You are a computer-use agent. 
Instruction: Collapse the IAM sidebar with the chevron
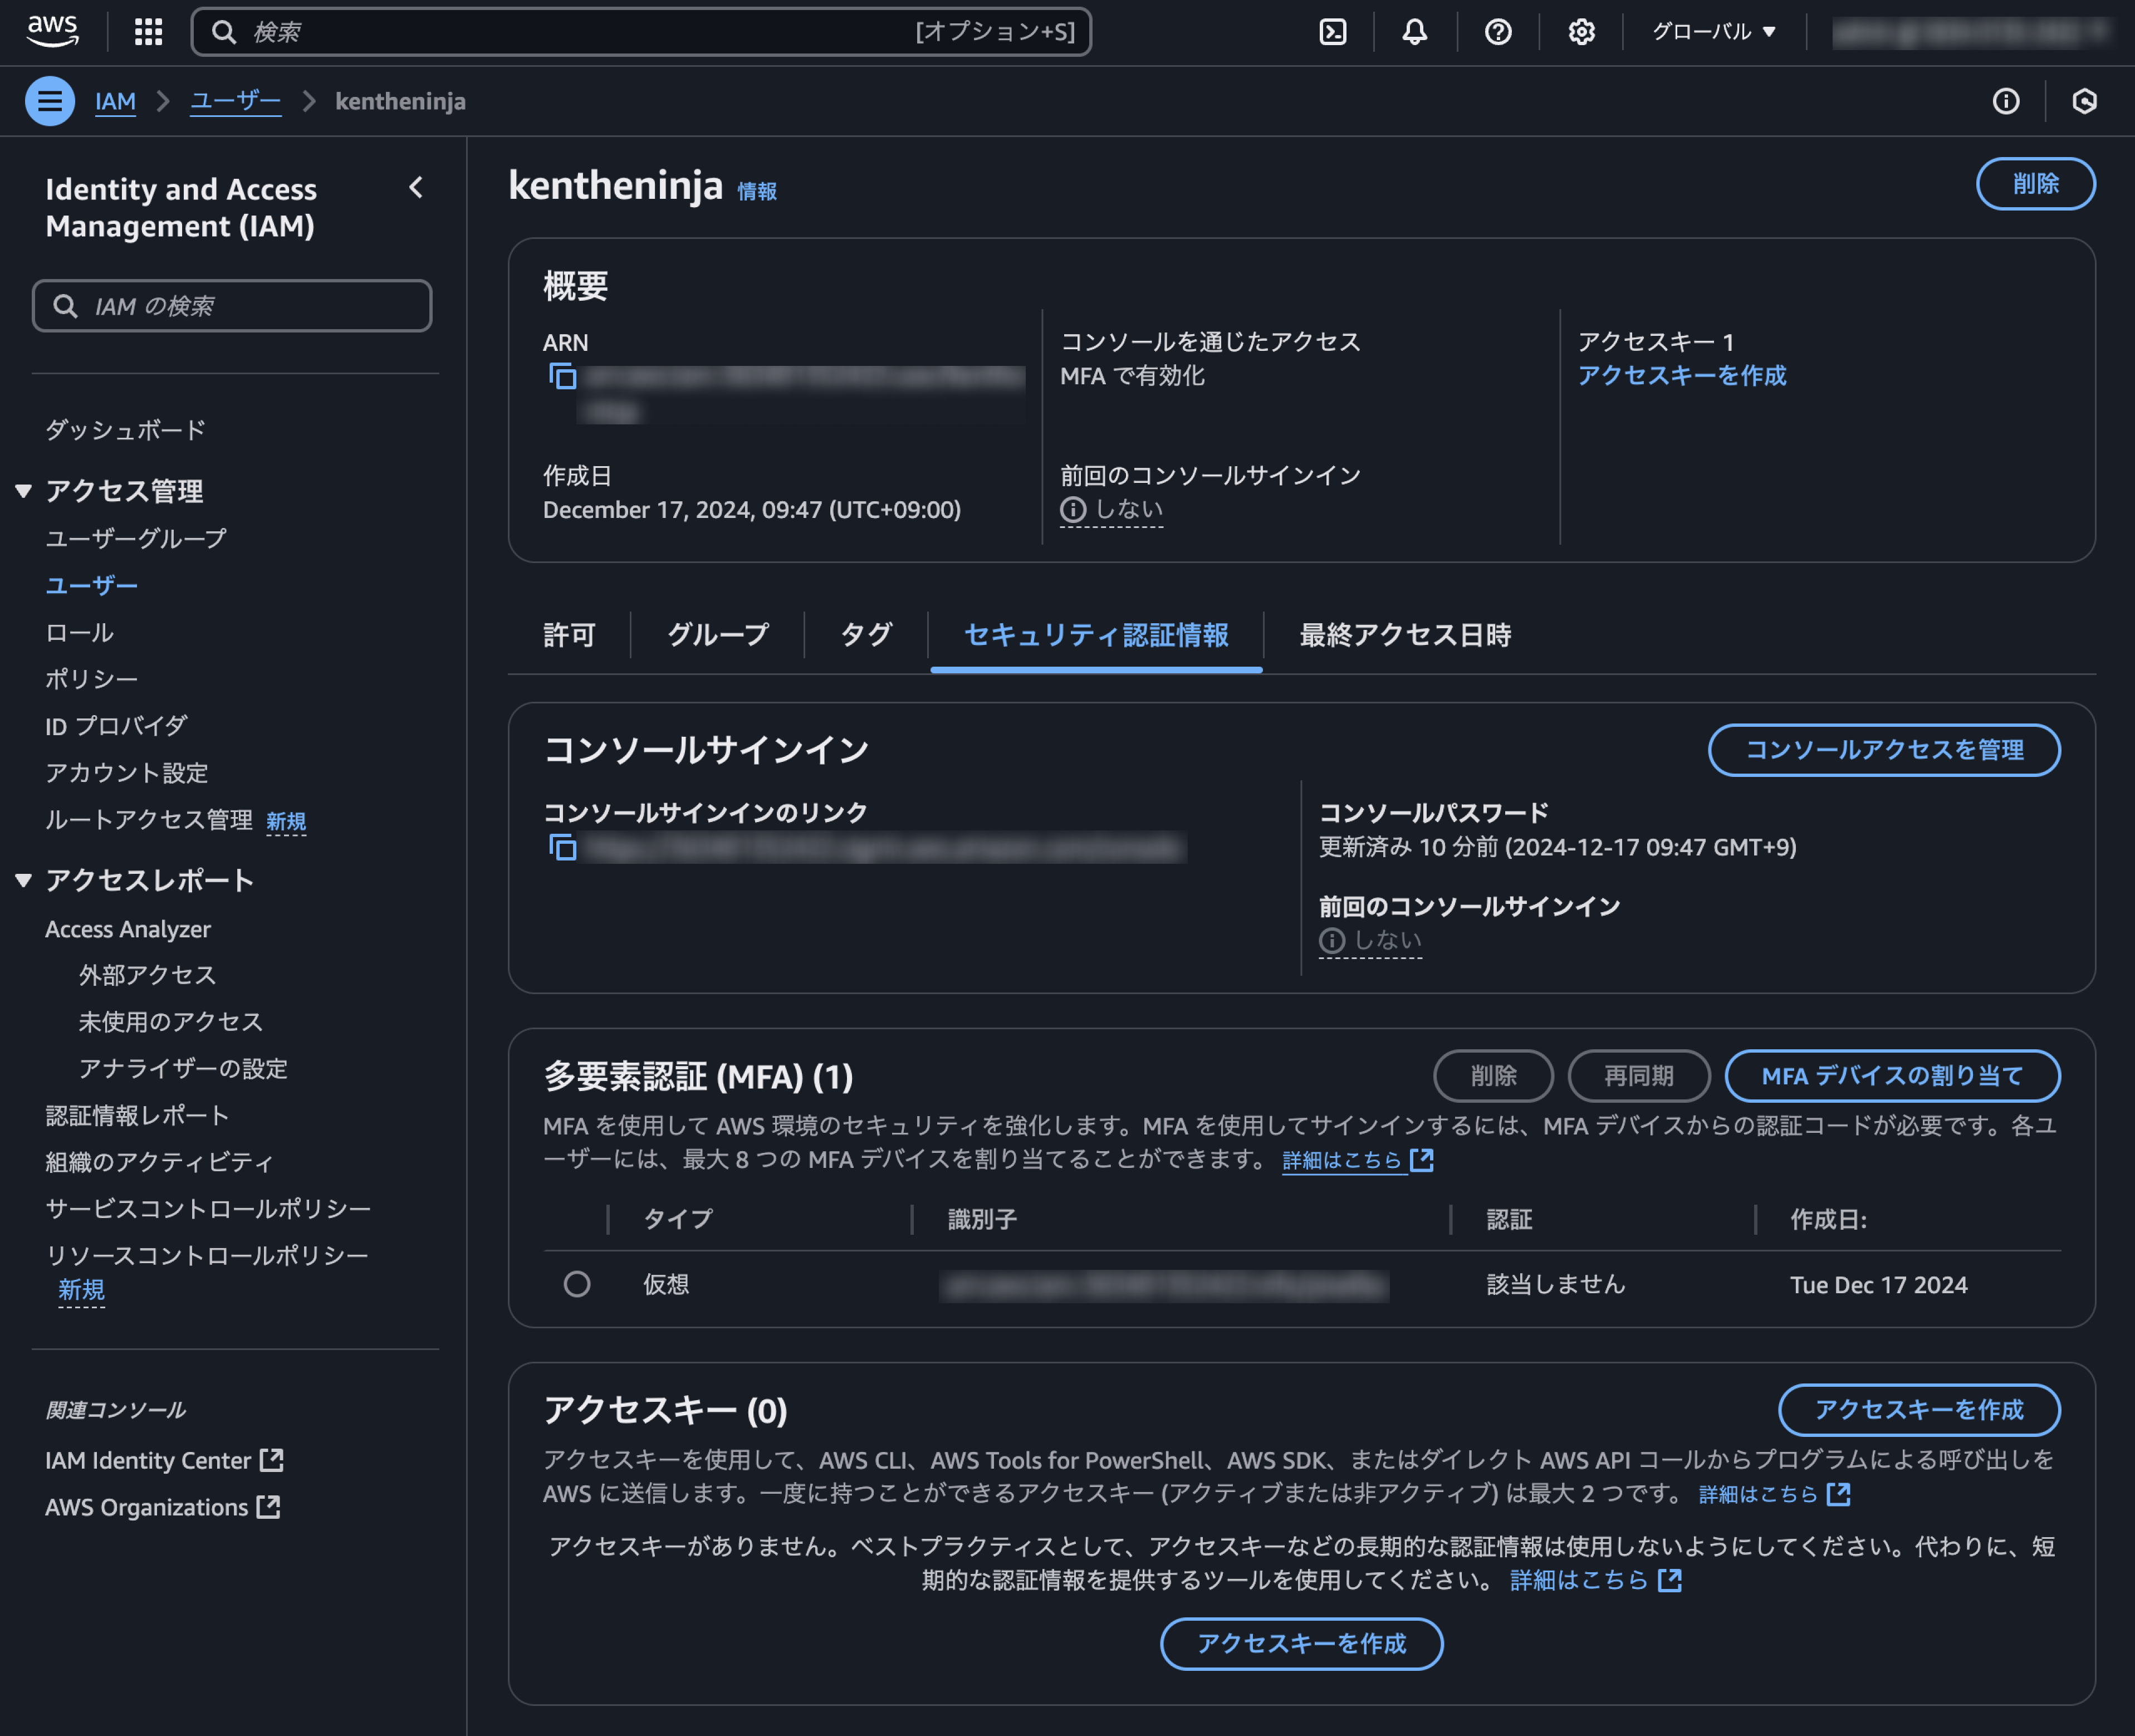click(416, 188)
